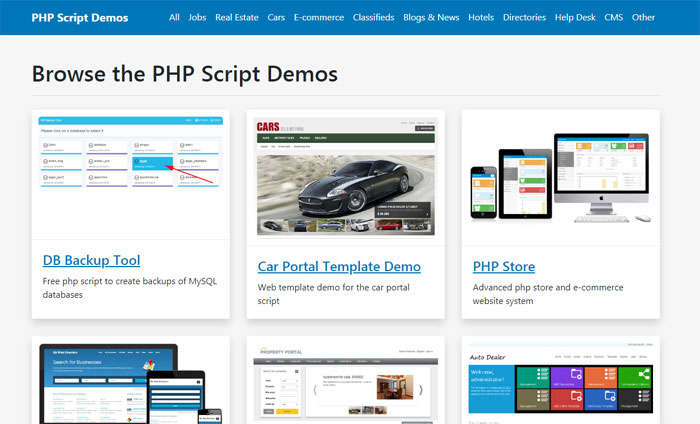Click the PHP Script Demos site logo
700x424 pixels.
point(79,18)
